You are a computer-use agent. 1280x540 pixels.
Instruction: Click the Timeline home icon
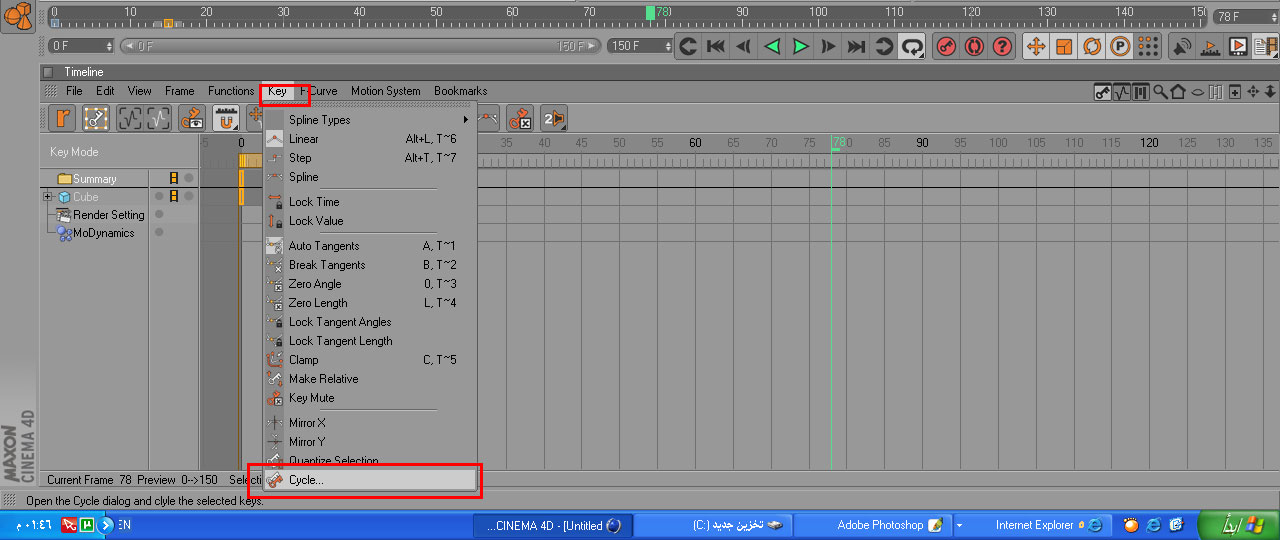(x=1178, y=92)
